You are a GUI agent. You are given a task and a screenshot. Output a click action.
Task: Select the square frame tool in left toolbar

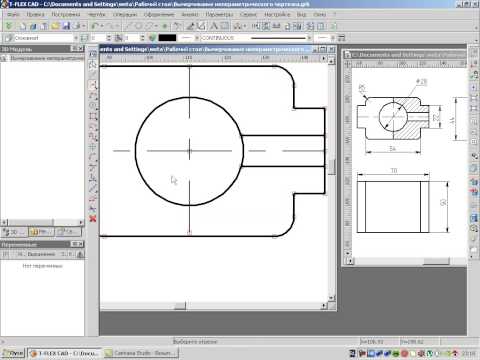pyautogui.click(x=93, y=116)
